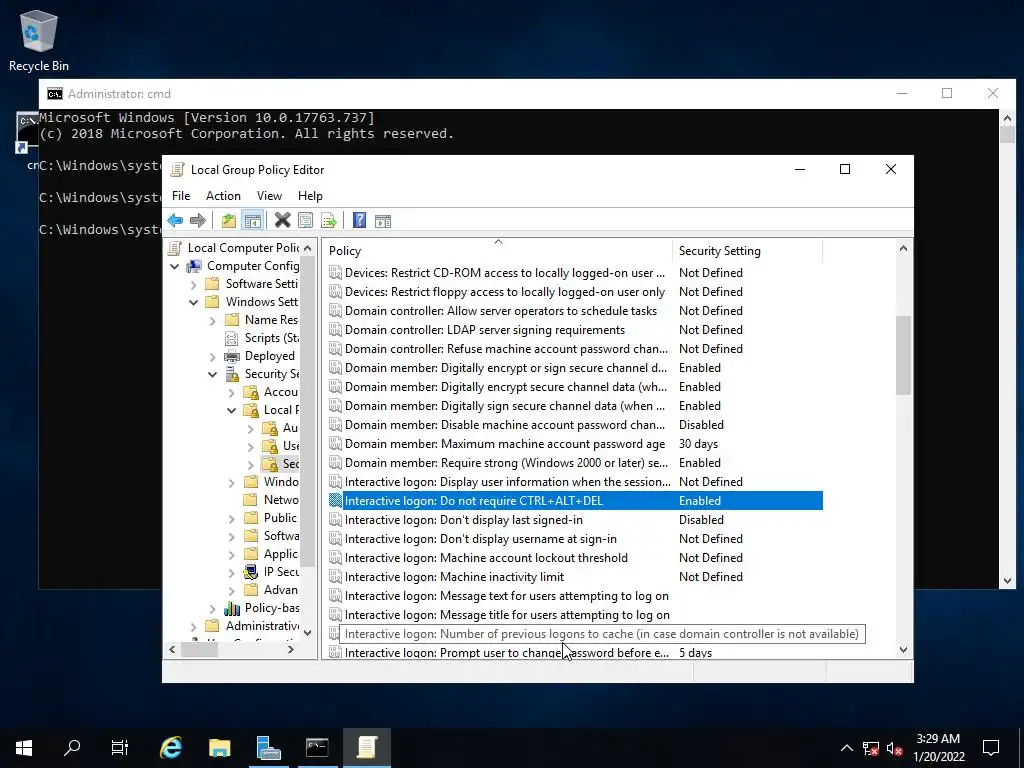Expand Account Policies node
Image resolution: width=1024 pixels, height=768 pixels.
point(232,392)
